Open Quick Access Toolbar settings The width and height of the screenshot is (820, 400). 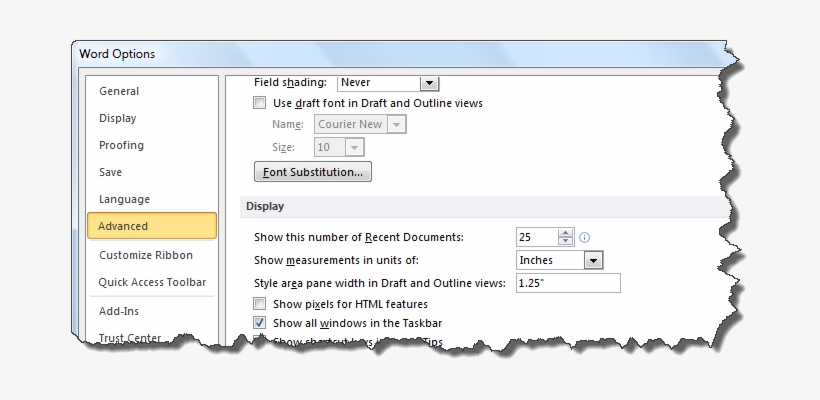tap(152, 282)
